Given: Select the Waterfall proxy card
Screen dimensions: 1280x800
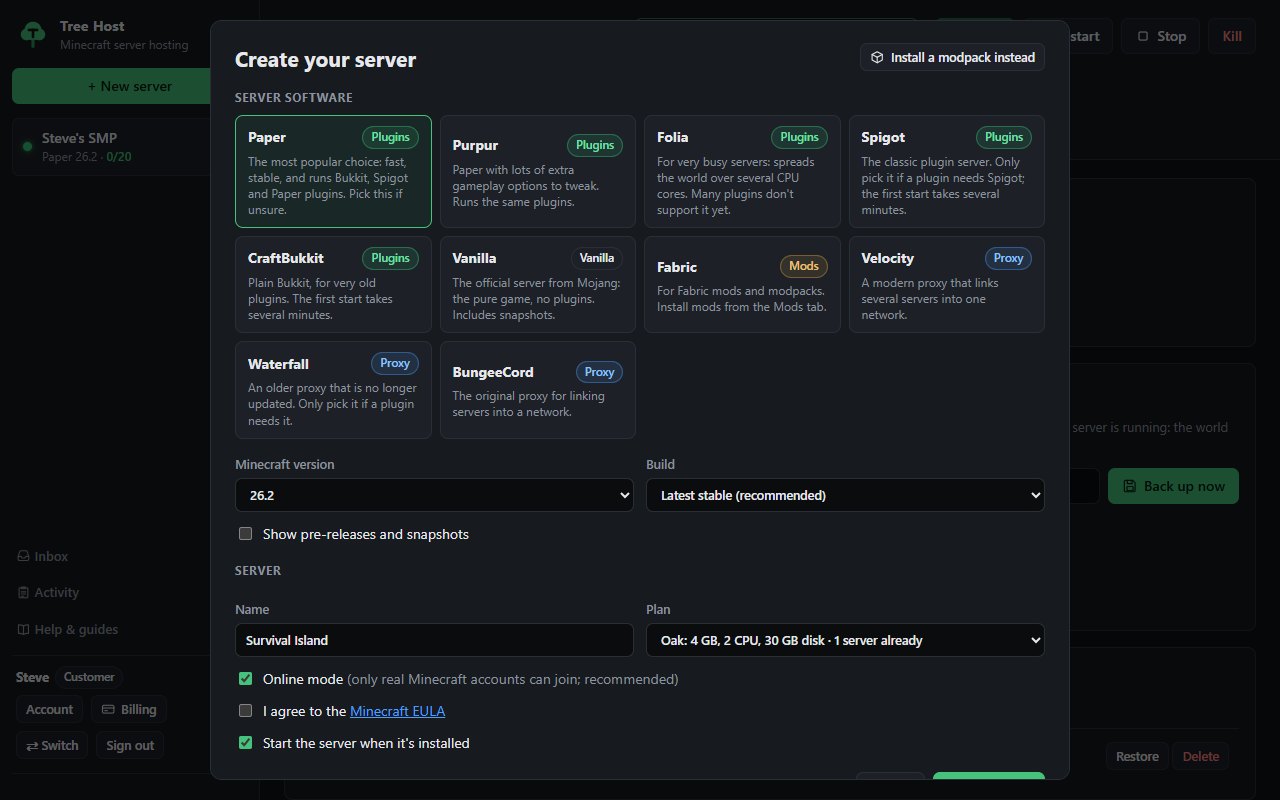Looking at the screenshot, I should [333, 390].
